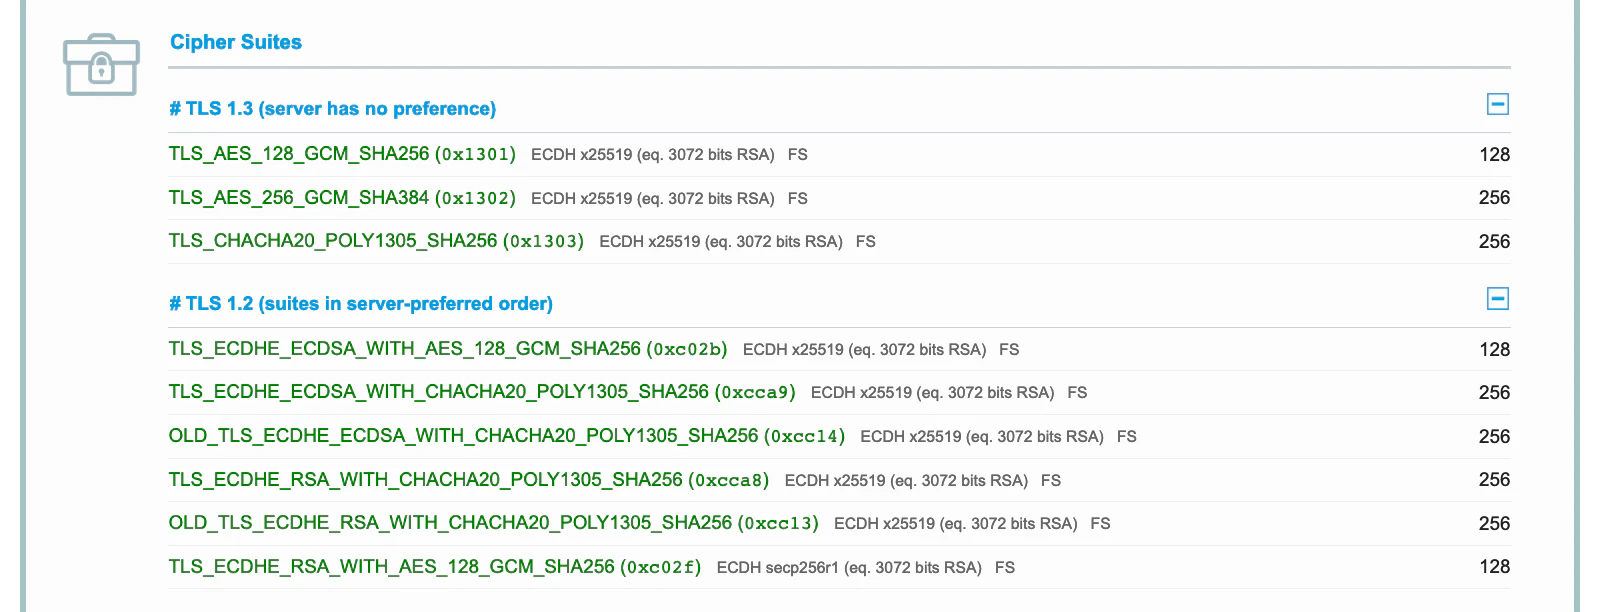Viewport: 1606px width, 612px height.
Task: Click the 256 key strength for suite 0xcc14
Action: pyautogui.click(x=1494, y=436)
